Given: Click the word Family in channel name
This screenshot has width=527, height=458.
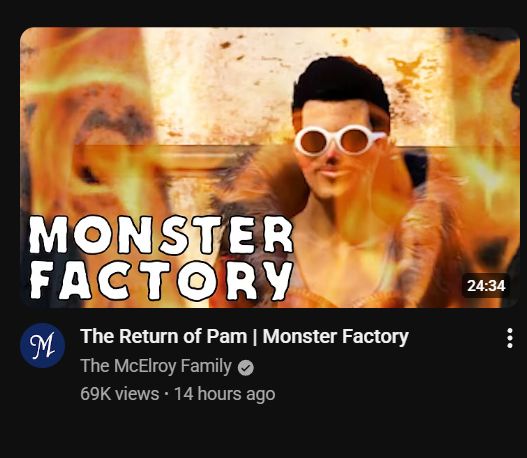Looking at the screenshot, I should tap(206, 366).
